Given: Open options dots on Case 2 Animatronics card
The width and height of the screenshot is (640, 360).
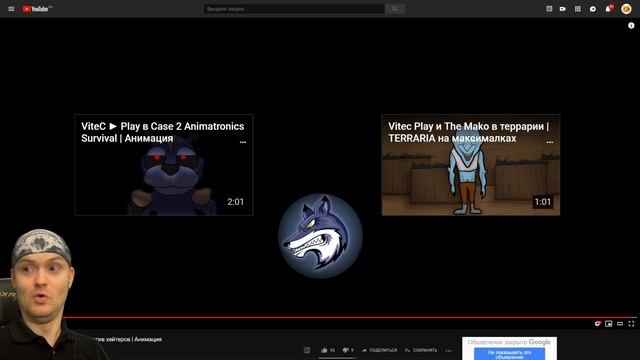Looking at the screenshot, I should 243,142.
